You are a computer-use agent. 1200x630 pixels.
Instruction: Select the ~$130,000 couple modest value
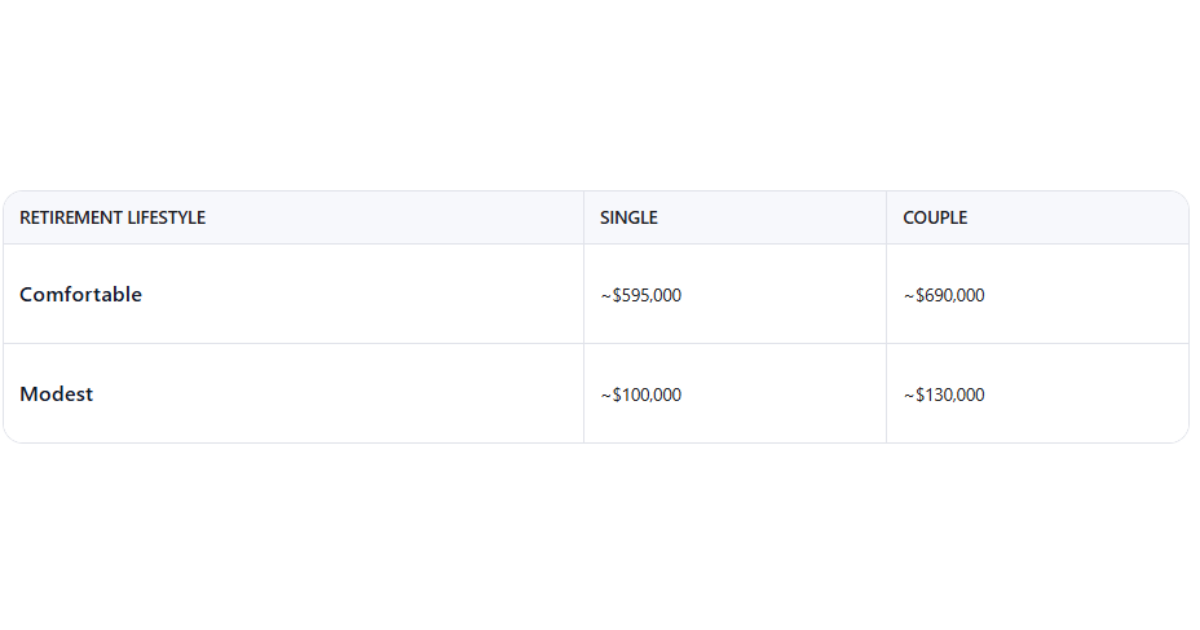coord(944,395)
